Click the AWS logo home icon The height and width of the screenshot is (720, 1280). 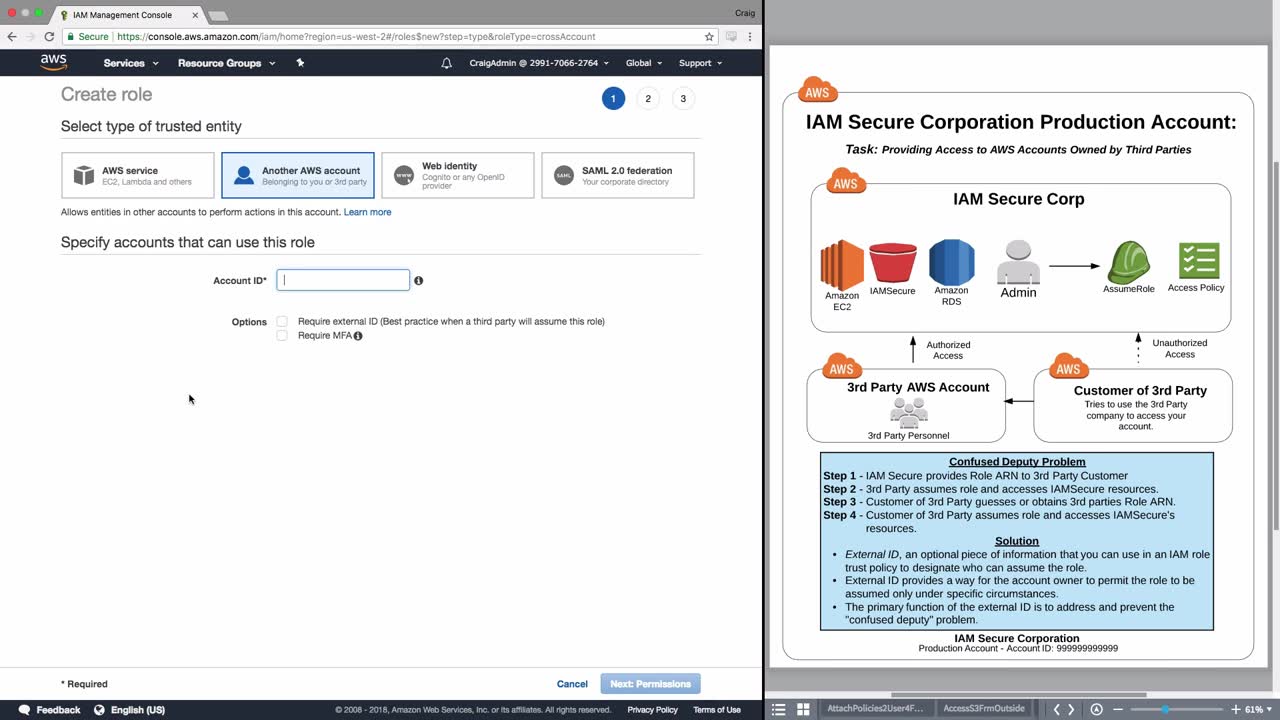[x=54, y=62]
